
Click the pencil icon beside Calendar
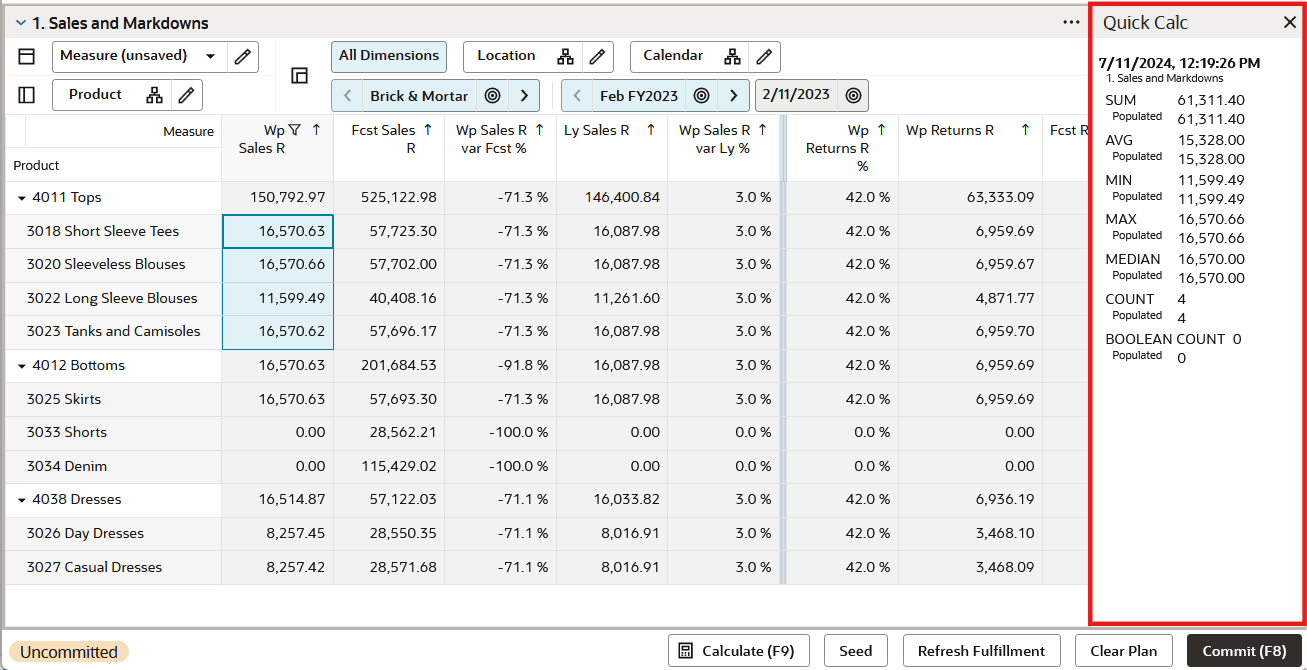764,56
